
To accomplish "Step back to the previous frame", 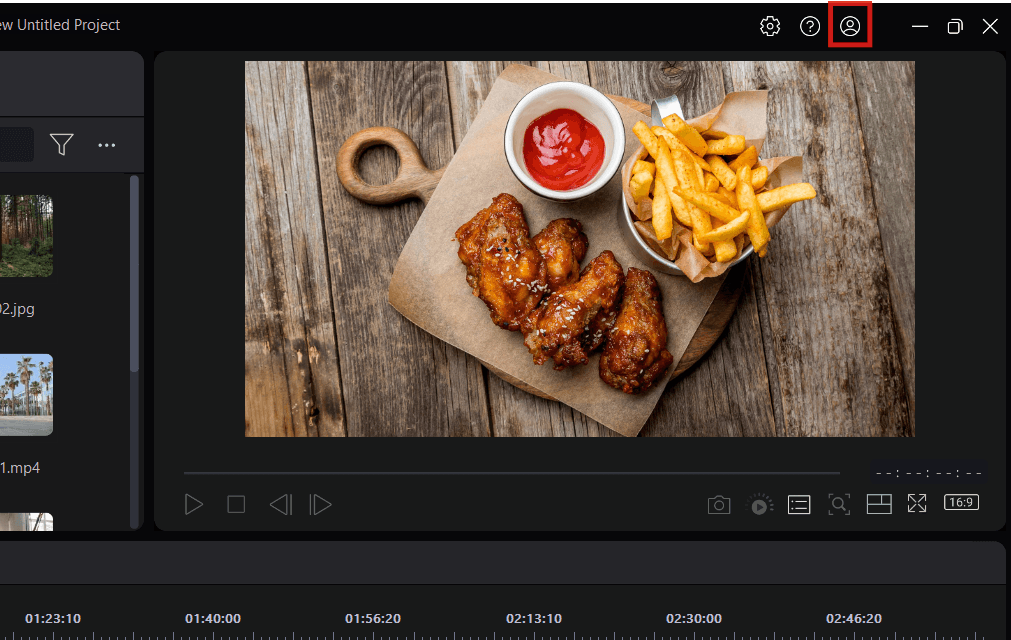I will (280, 505).
